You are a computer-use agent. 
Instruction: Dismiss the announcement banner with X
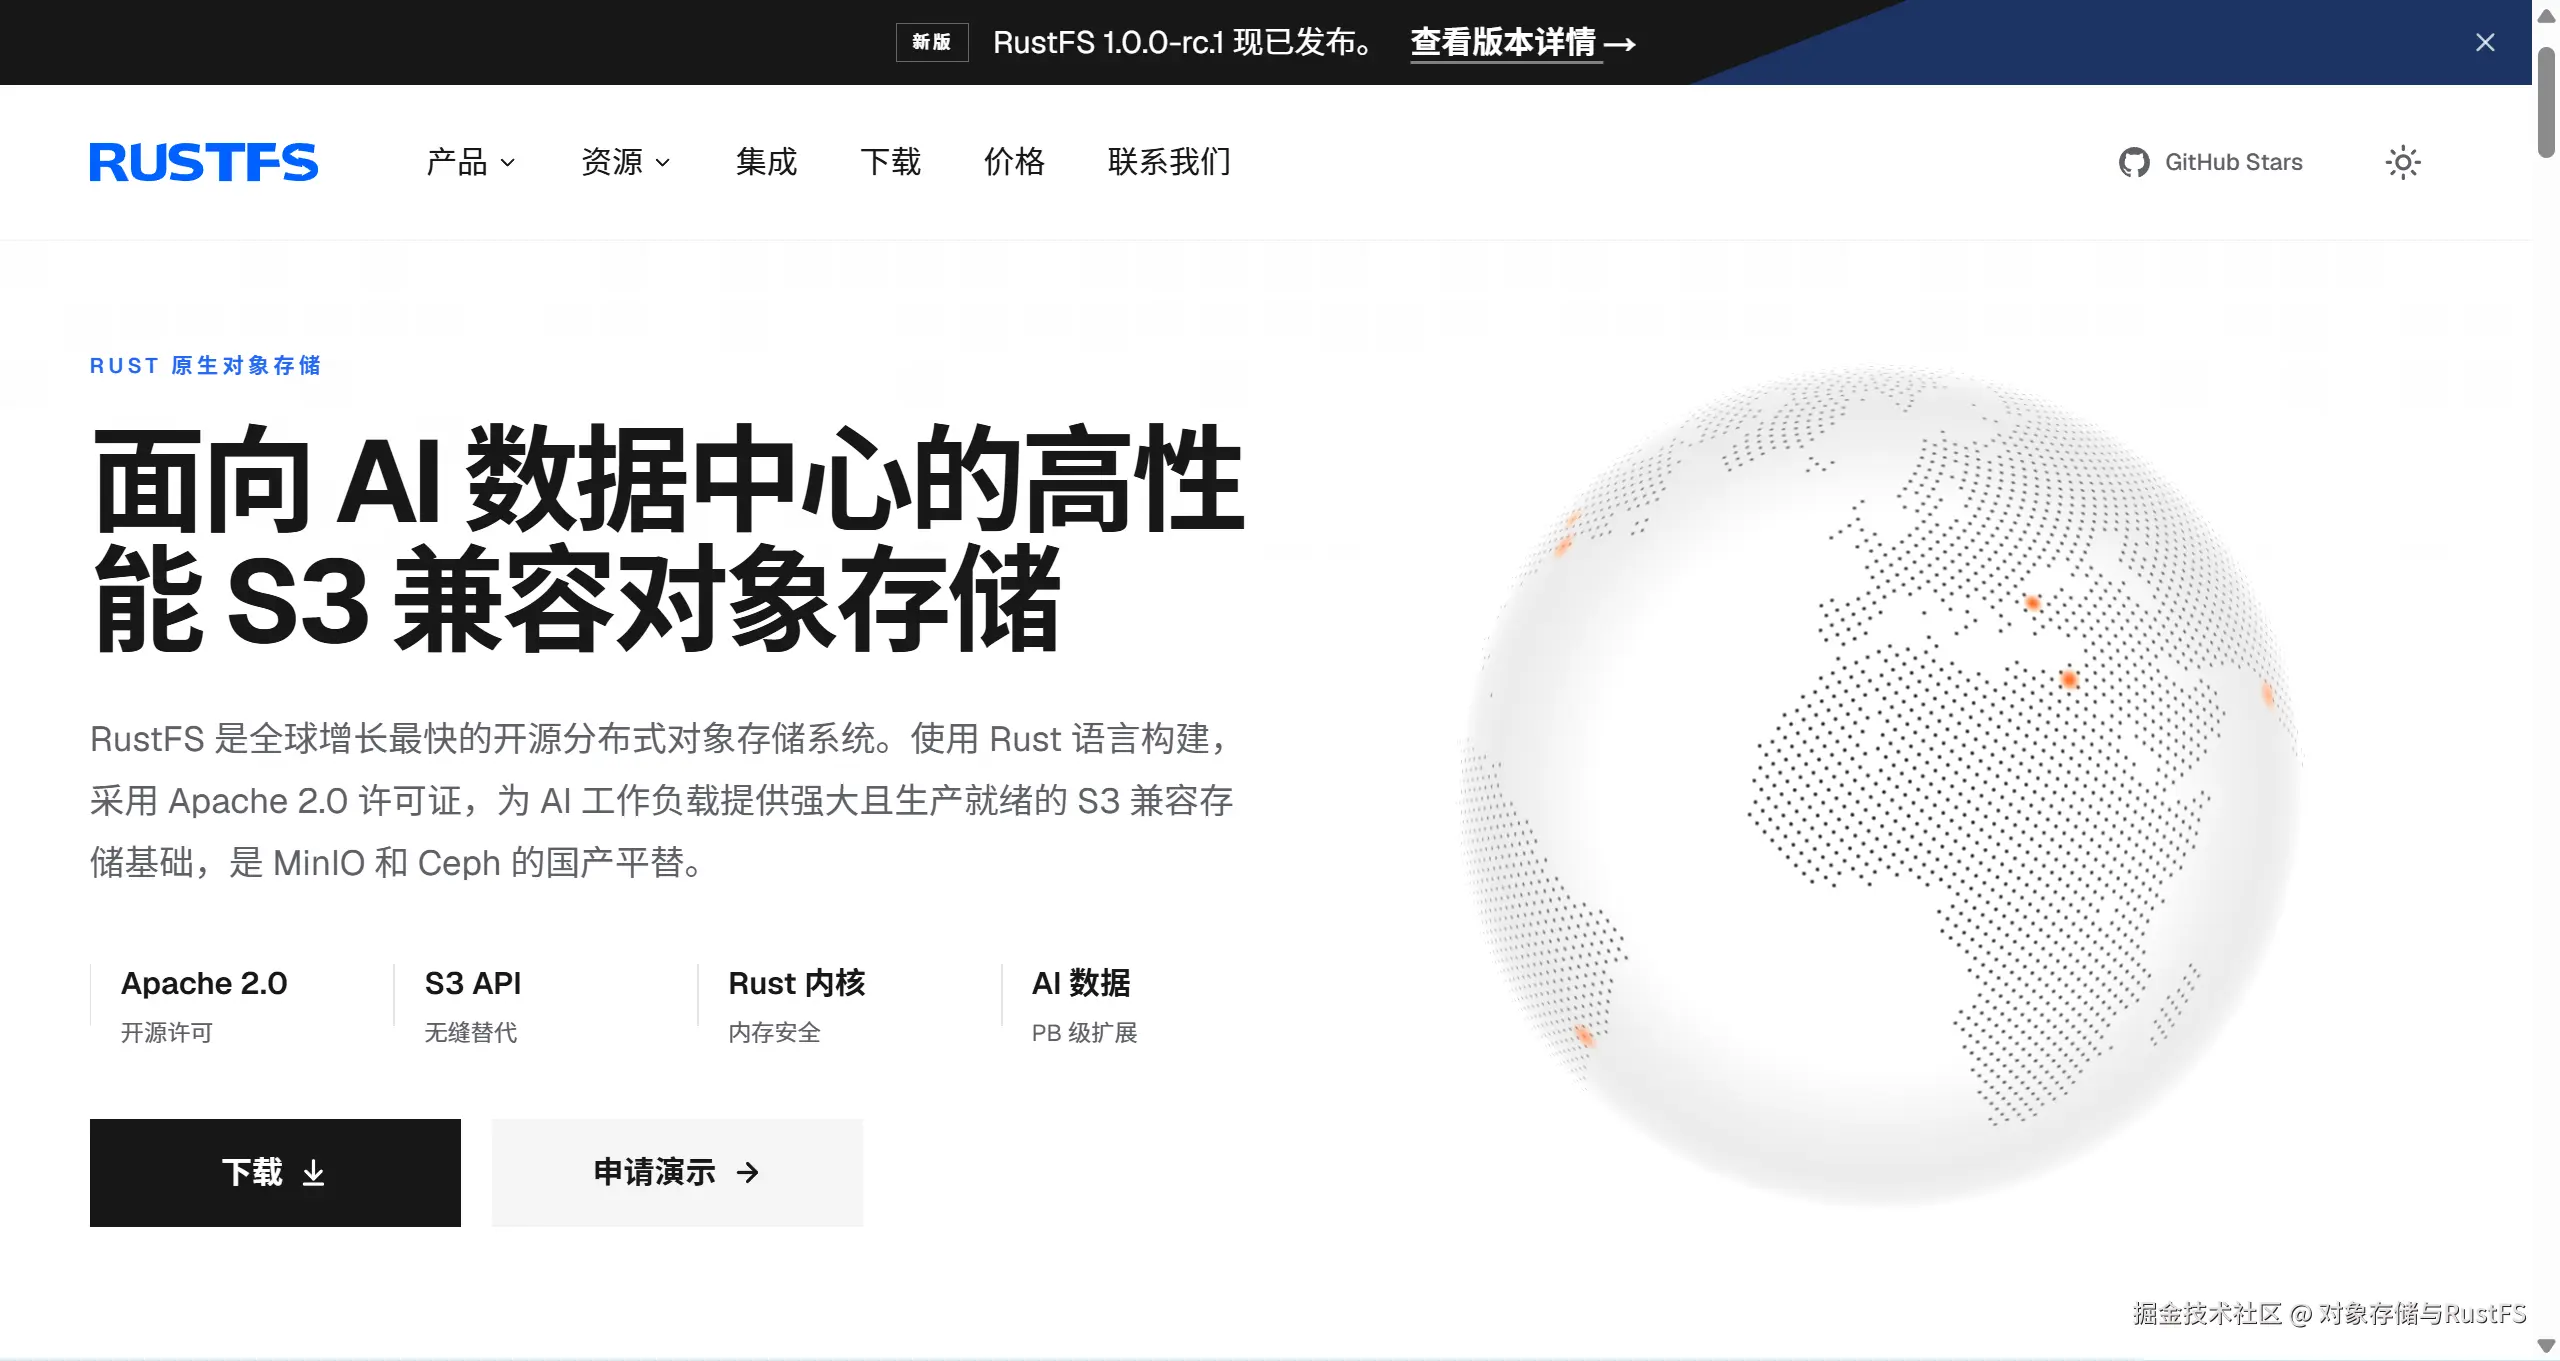(x=2485, y=43)
